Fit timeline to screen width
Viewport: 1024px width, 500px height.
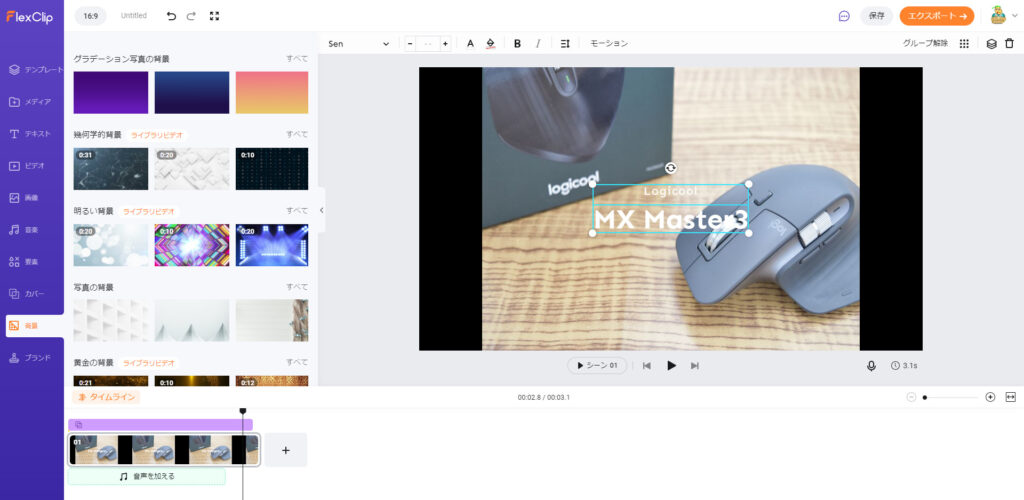point(1011,397)
